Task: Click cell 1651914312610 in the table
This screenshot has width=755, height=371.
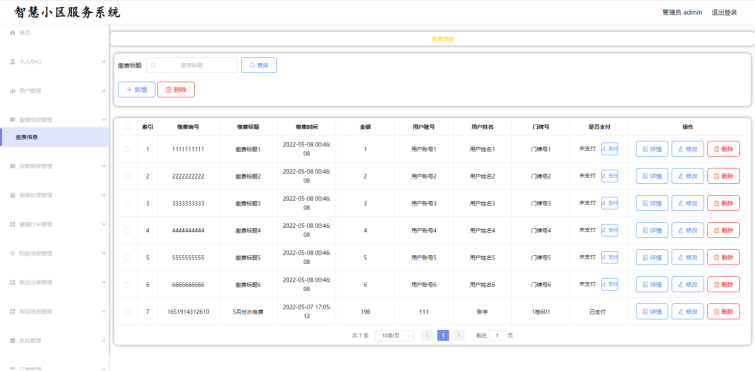Action: click(188, 312)
